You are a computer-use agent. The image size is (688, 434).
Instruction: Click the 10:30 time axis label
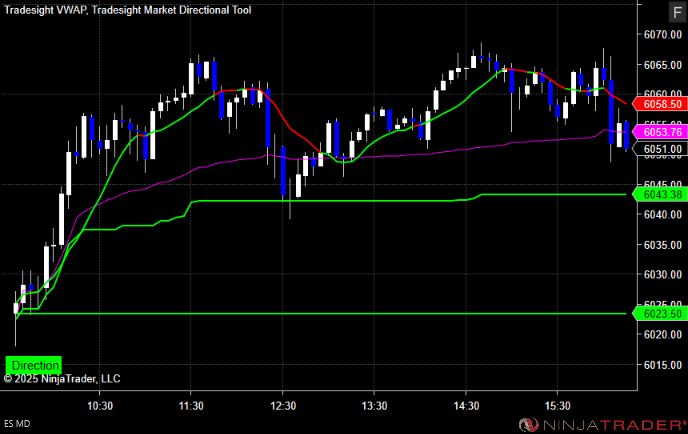tap(100, 406)
